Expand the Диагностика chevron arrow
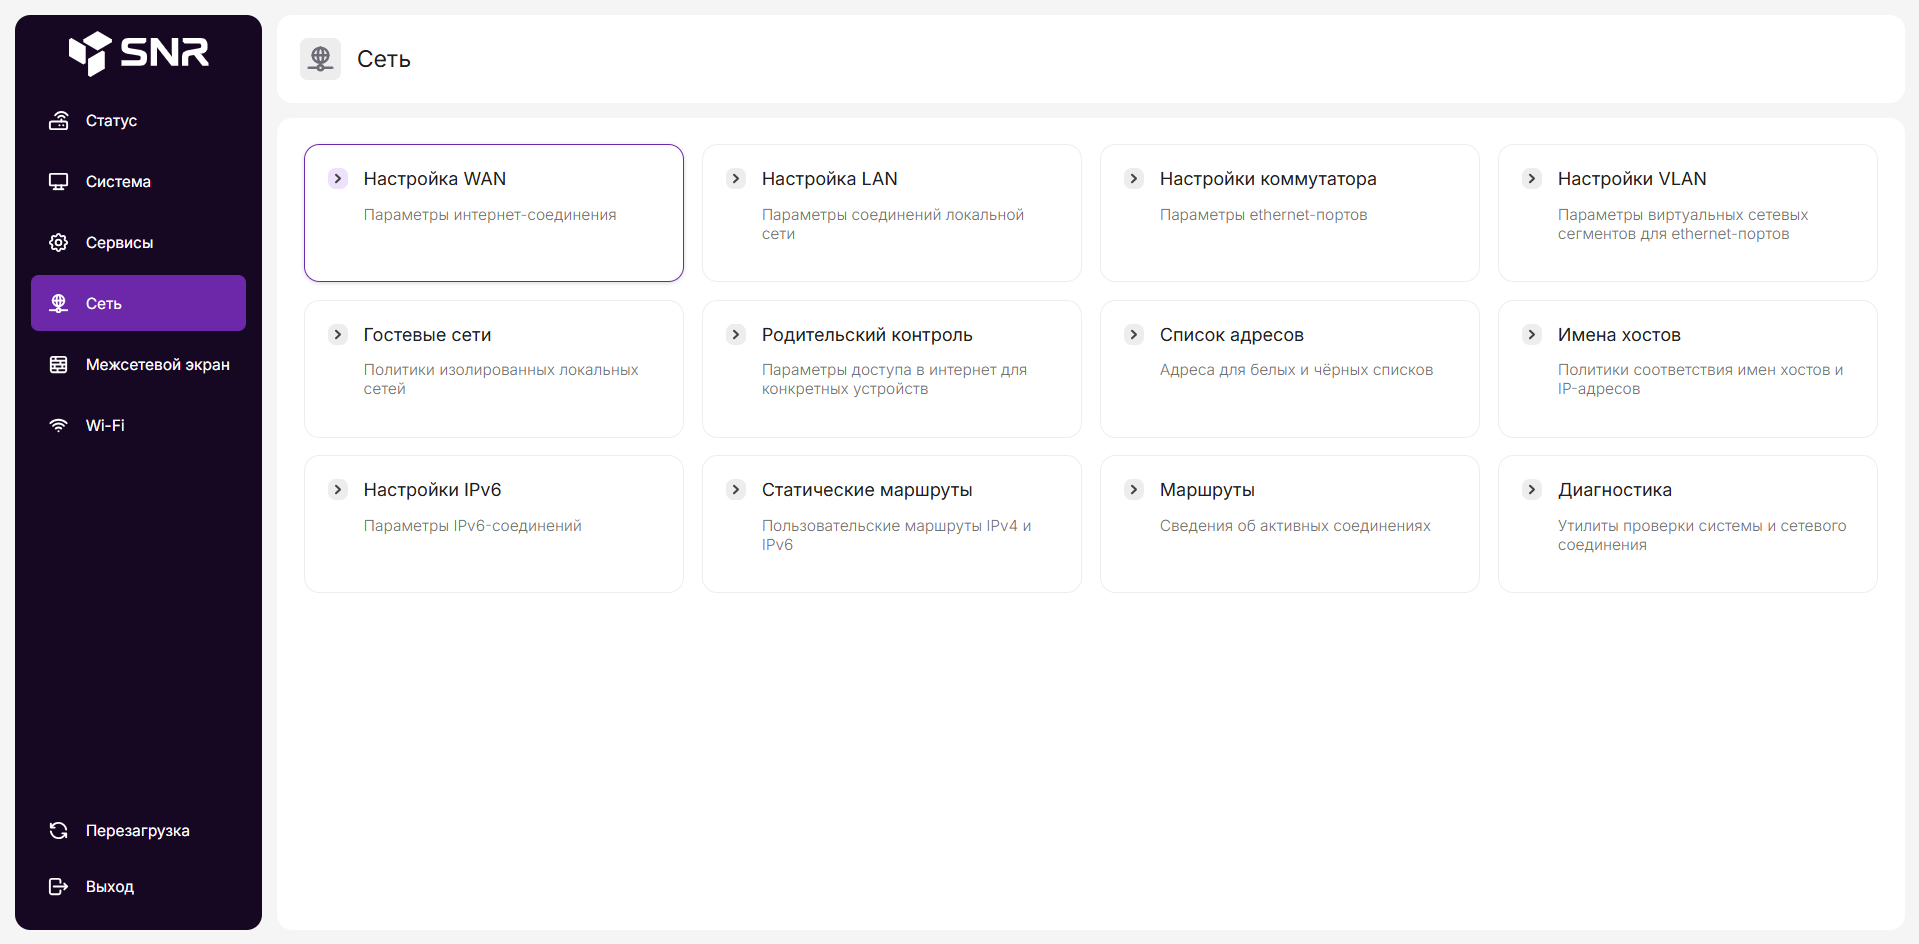The width and height of the screenshot is (1919, 944). (x=1532, y=490)
